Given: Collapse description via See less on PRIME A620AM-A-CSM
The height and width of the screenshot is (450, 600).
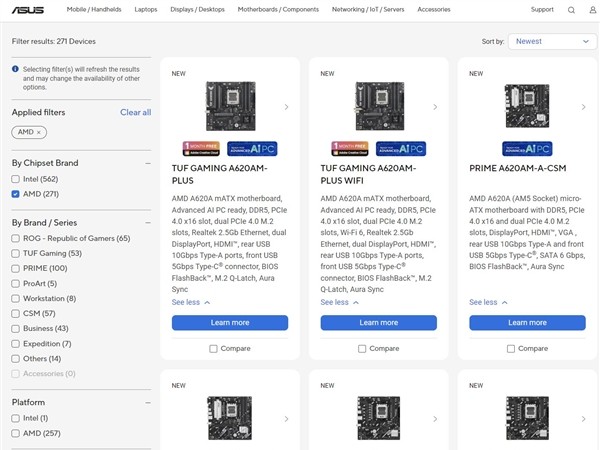Looking at the screenshot, I should (488, 302).
